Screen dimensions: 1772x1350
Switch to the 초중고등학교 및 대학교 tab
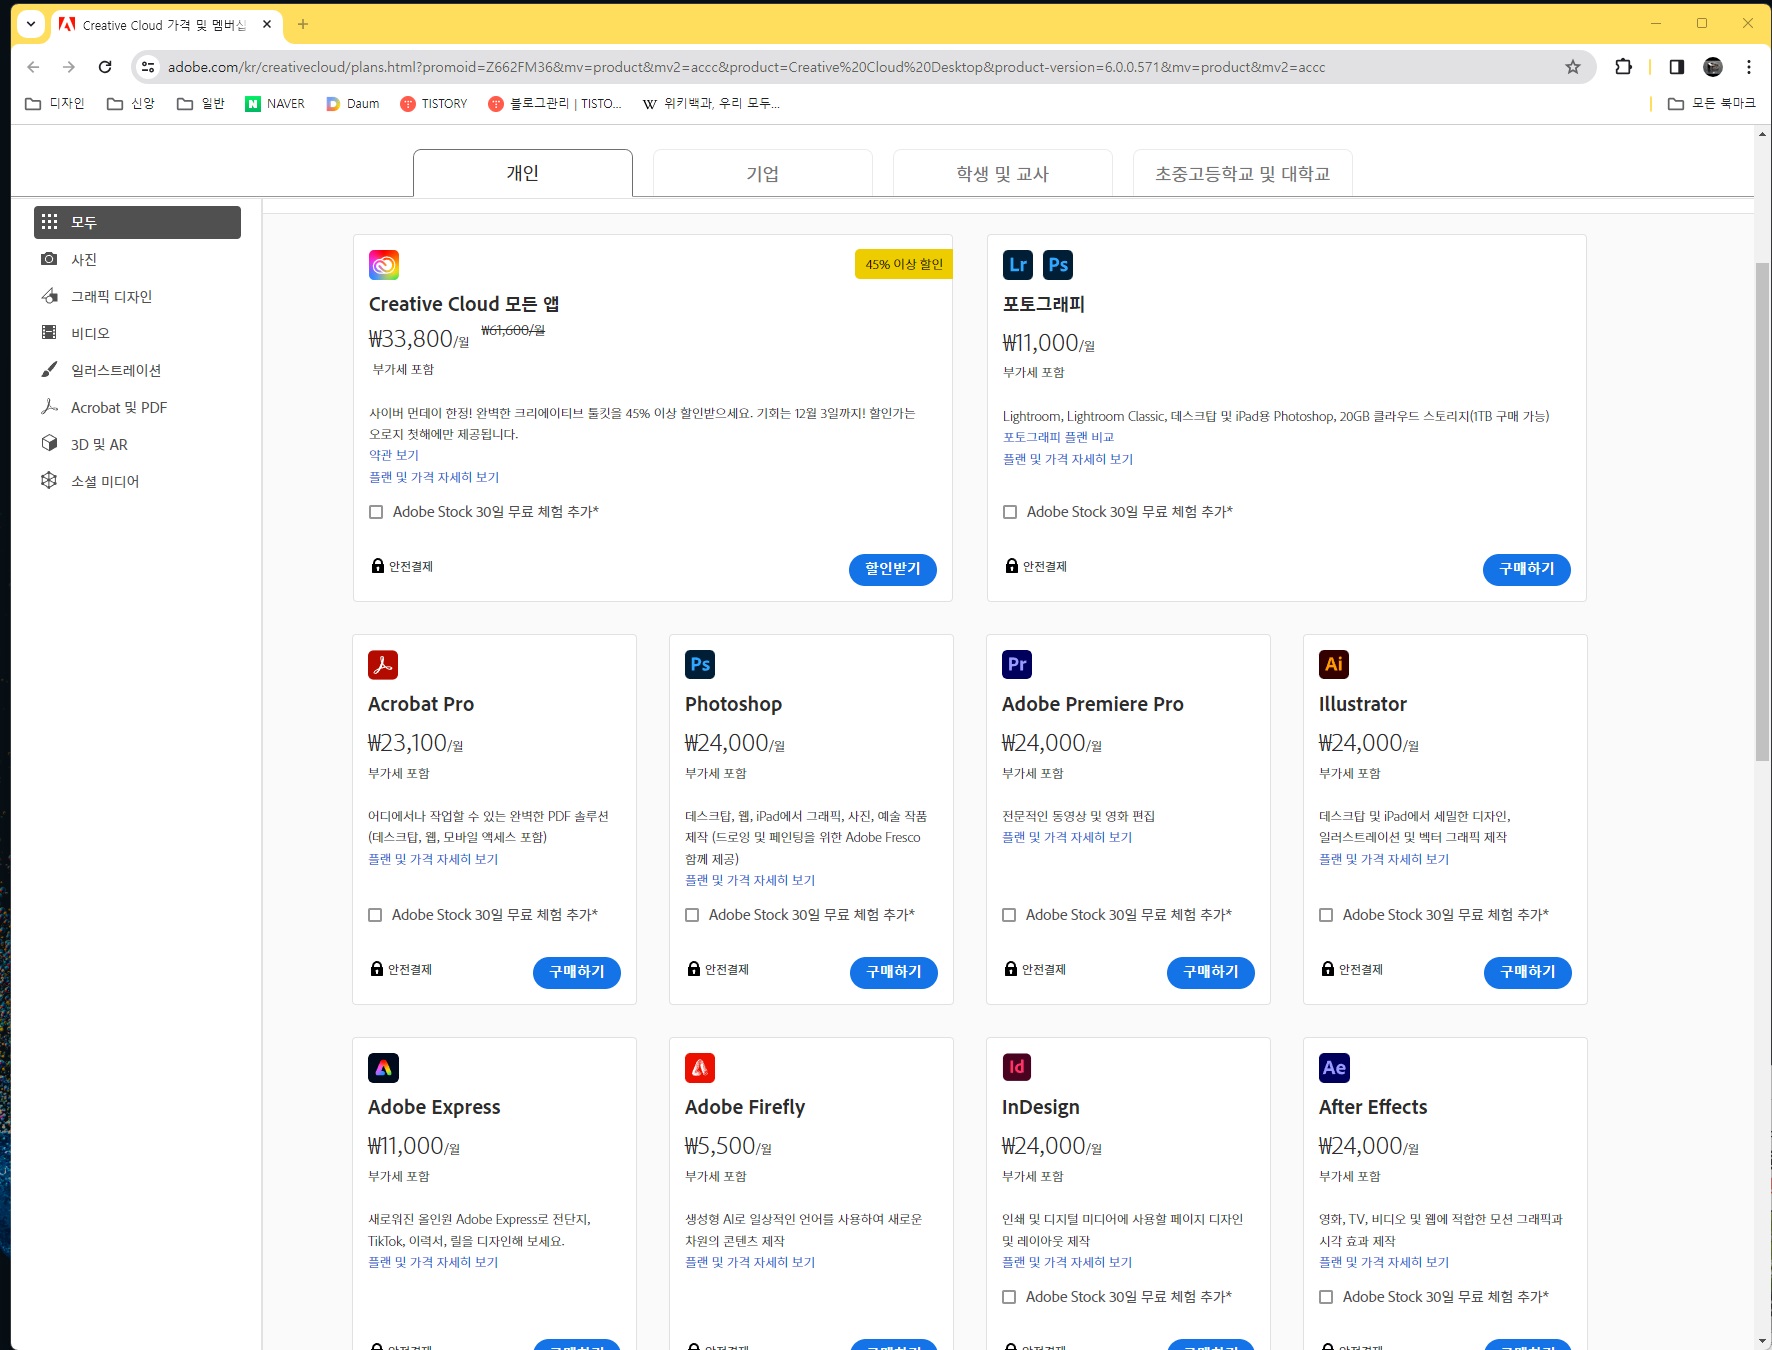[1243, 173]
